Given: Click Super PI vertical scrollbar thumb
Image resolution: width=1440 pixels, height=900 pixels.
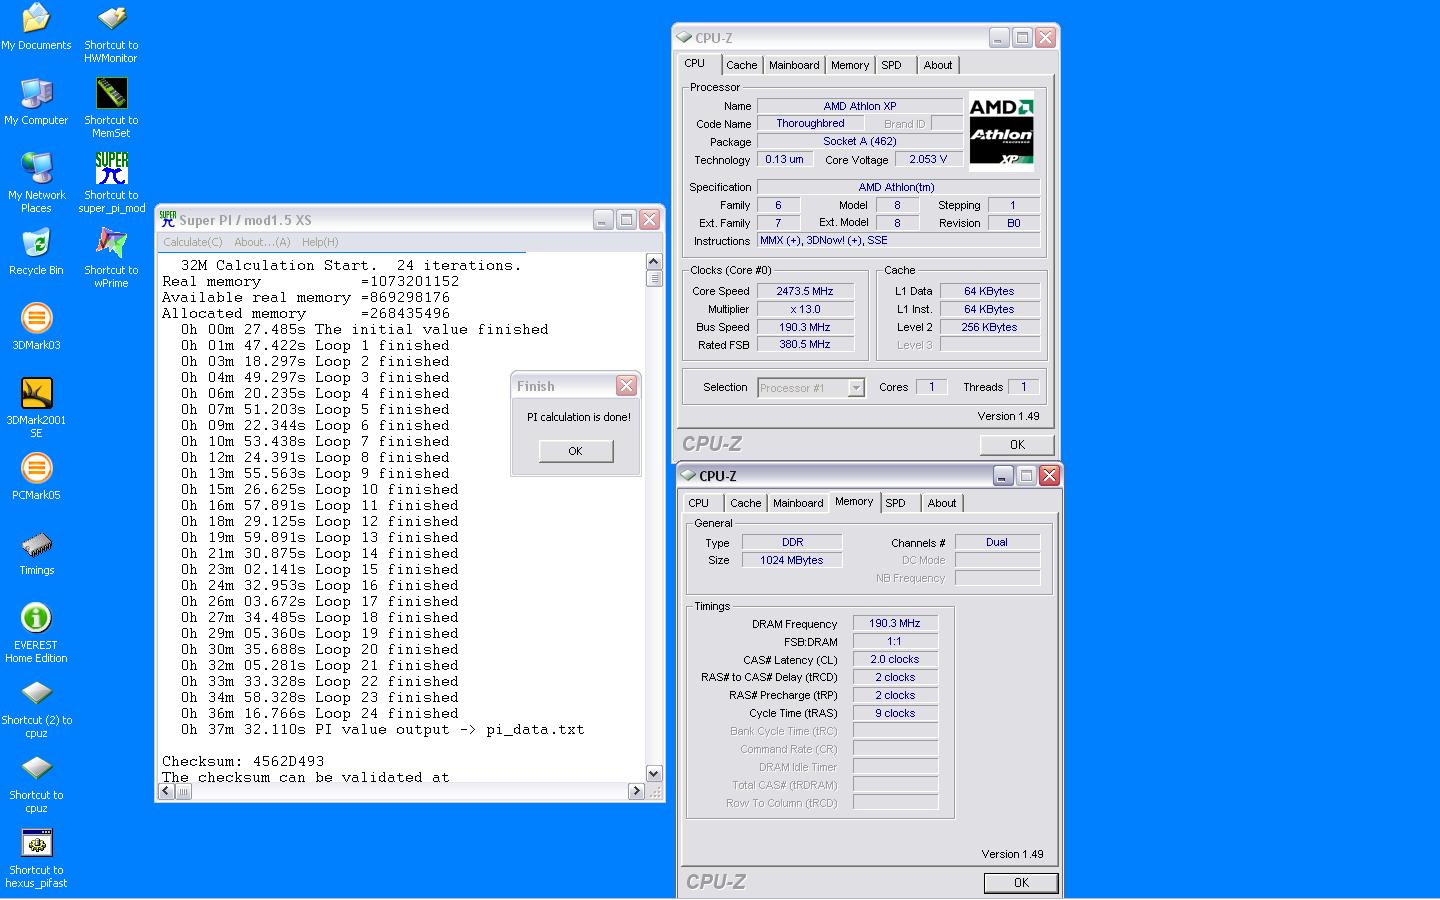Looking at the screenshot, I should [654, 278].
